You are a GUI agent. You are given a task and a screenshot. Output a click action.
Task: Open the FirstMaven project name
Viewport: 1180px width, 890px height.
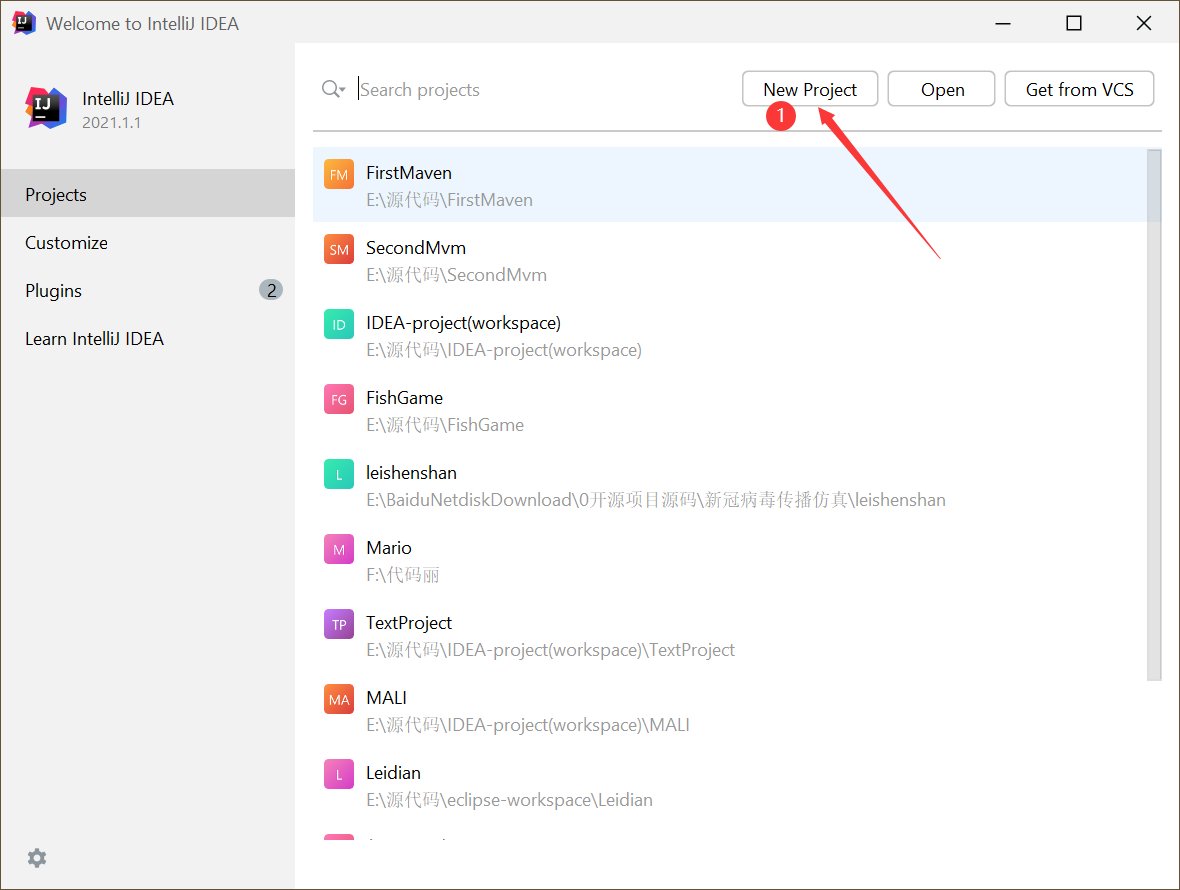coord(409,173)
